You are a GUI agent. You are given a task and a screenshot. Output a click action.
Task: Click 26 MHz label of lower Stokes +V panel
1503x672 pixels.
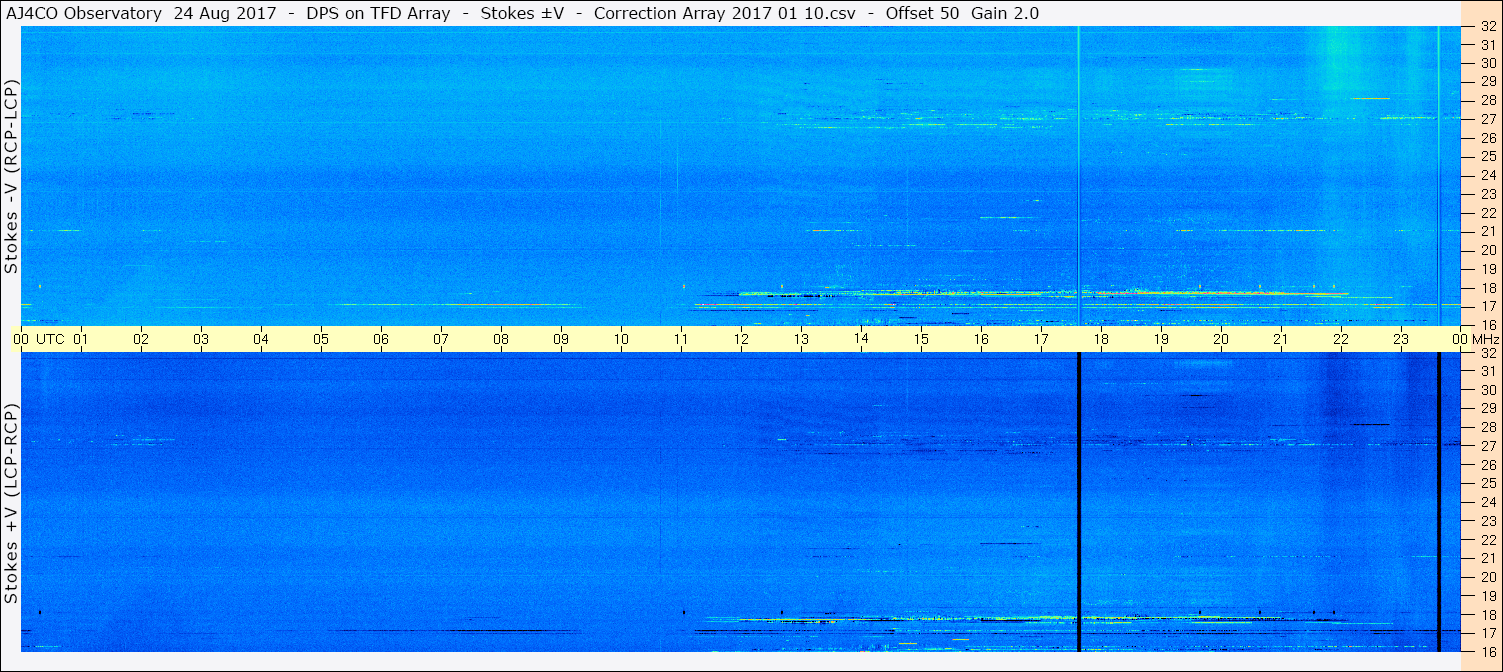[1487, 465]
